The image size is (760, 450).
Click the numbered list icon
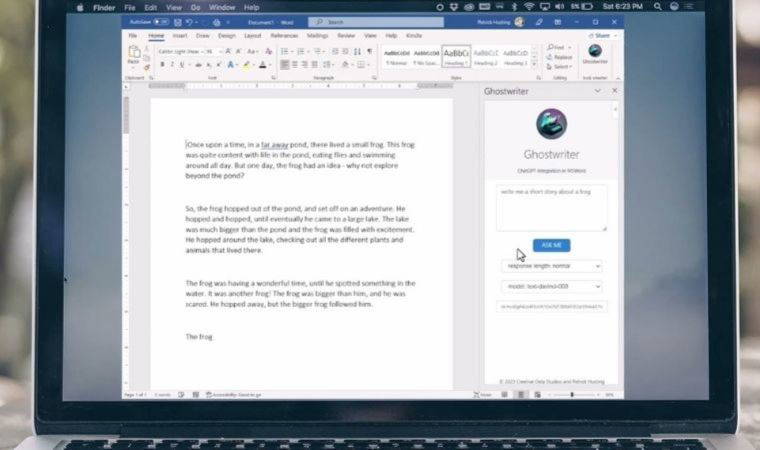pos(301,51)
